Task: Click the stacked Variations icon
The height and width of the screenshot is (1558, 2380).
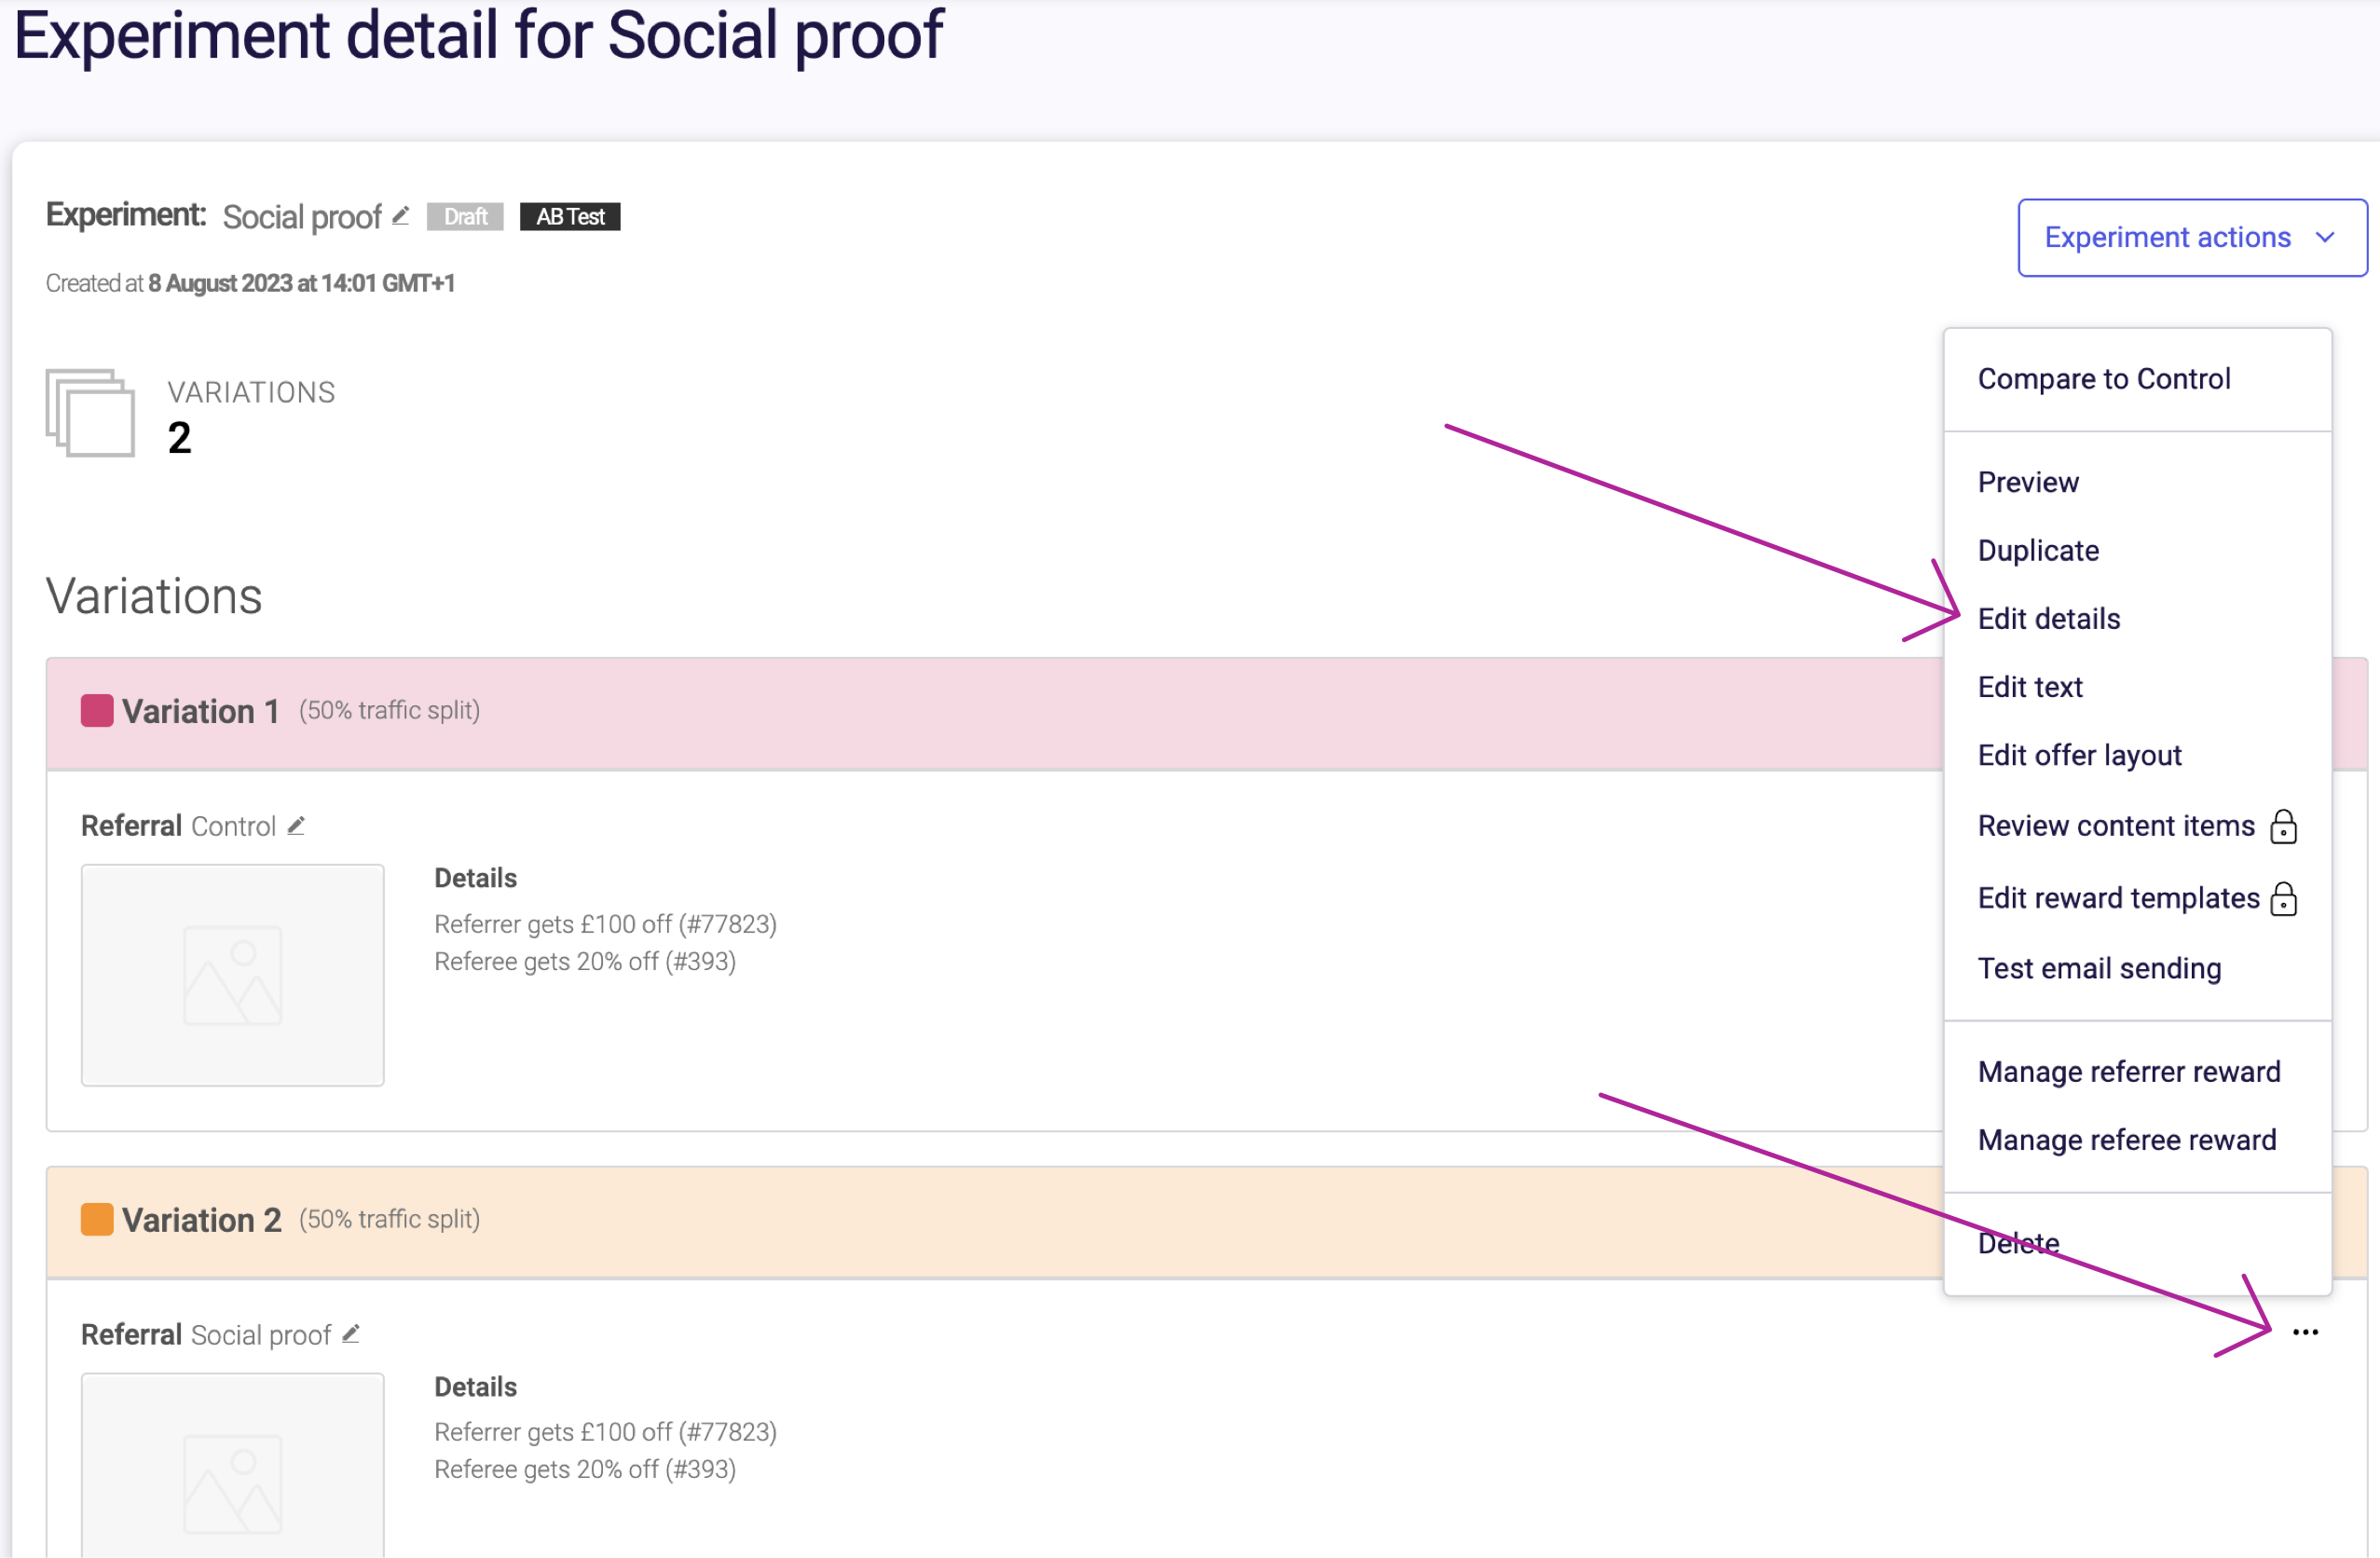Action: point(90,413)
